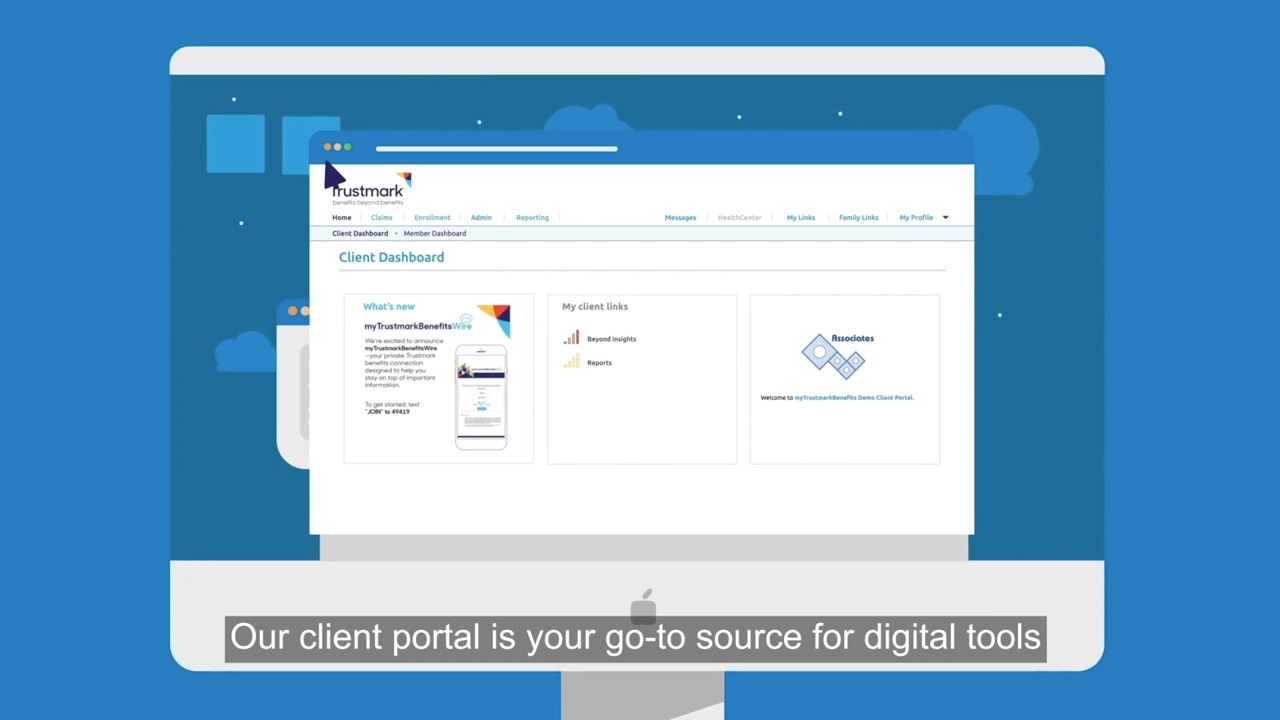Click the myTrustmarkBenefitsWire heading
Screen dimensions: 1280x720
(x=418, y=326)
